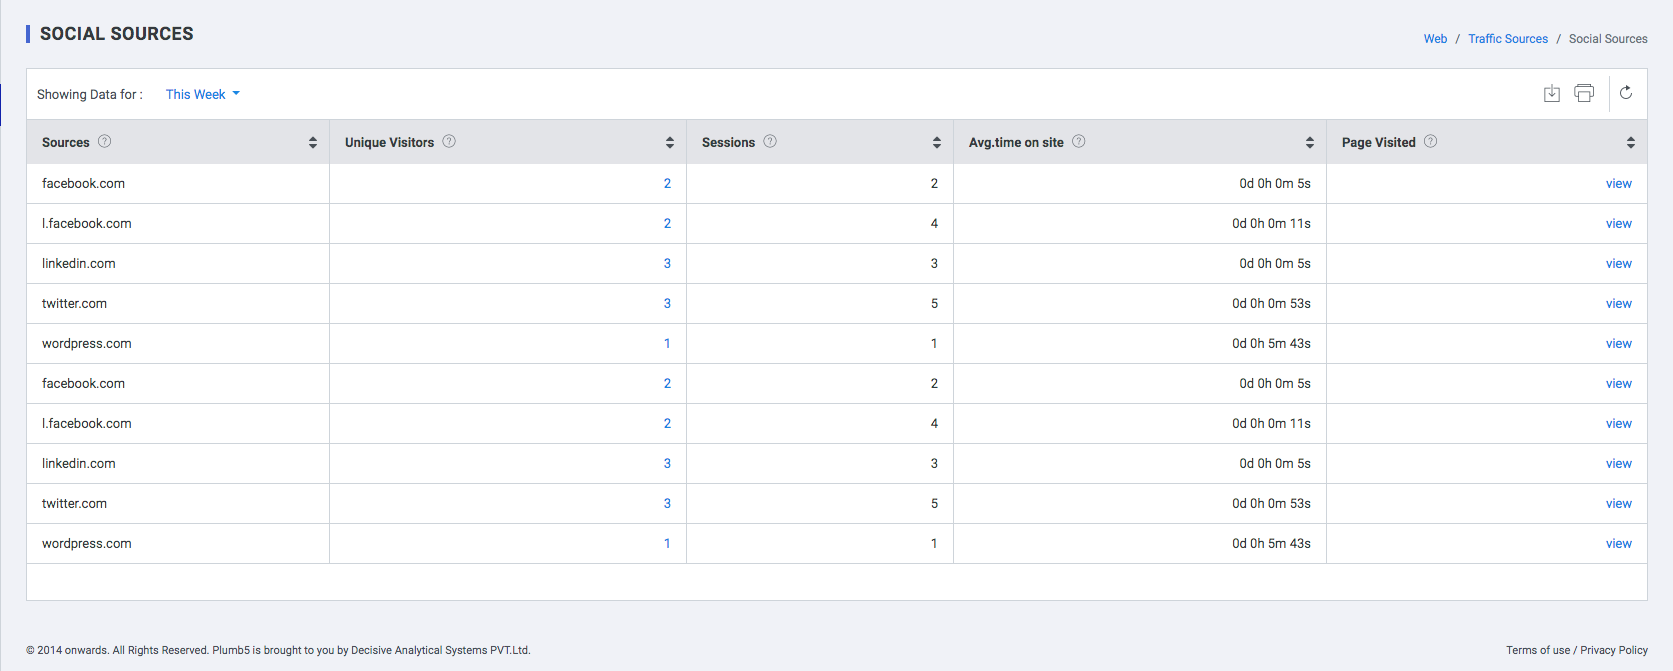Open the Privacy Policy footer link

click(x=1614, y=650)
